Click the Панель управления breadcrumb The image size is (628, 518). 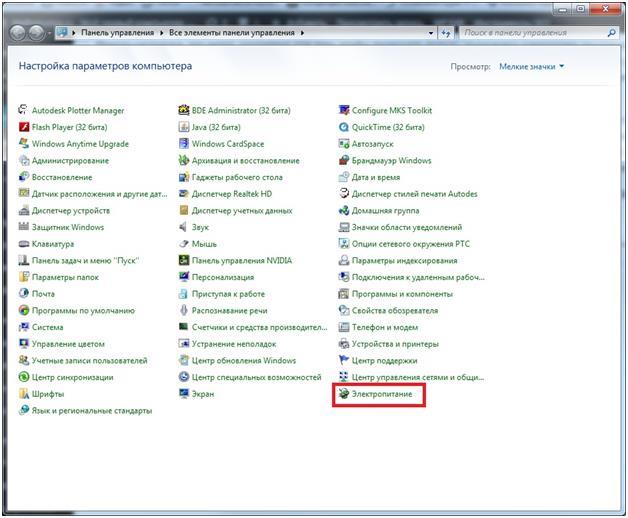pos(117,32)
